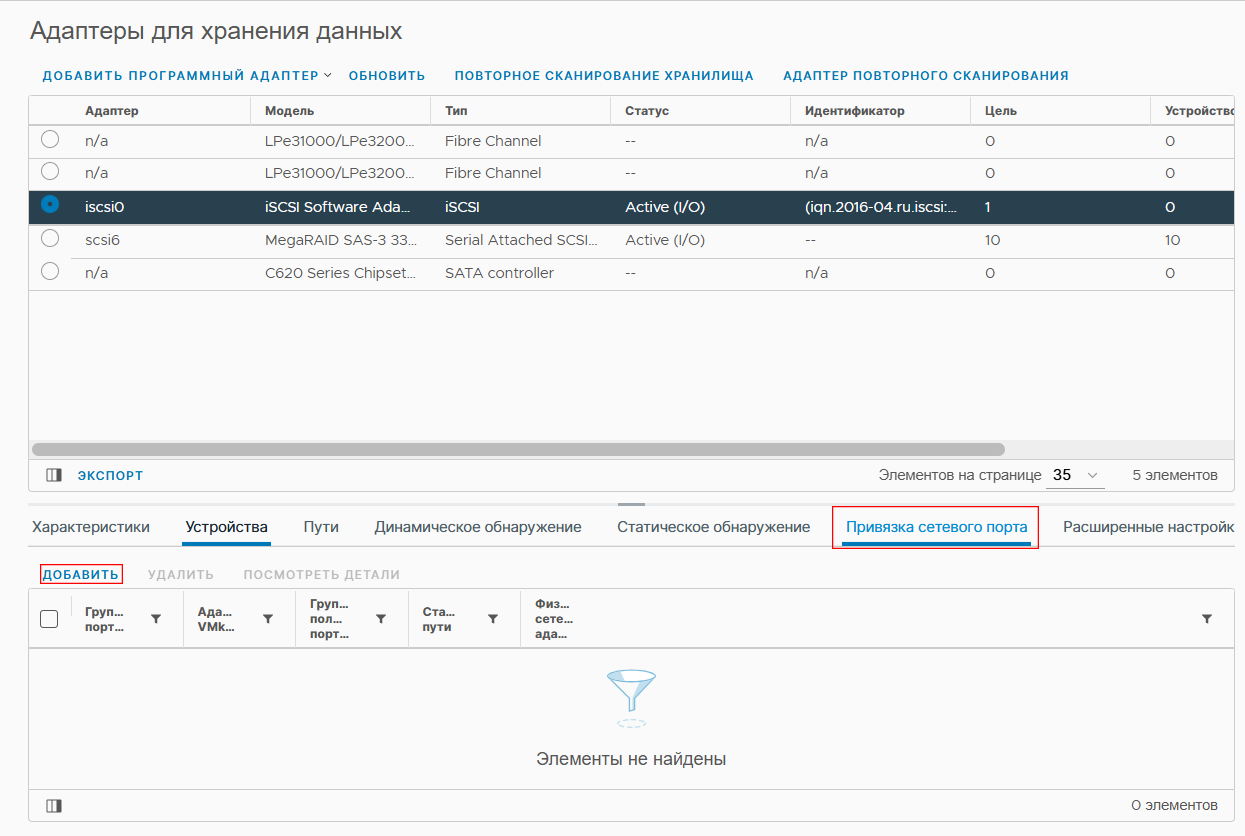Switch to the Динамическое обнаружение tab
Image resolution: width=1245 pixels, height=836 pixels.
[478, 527]
